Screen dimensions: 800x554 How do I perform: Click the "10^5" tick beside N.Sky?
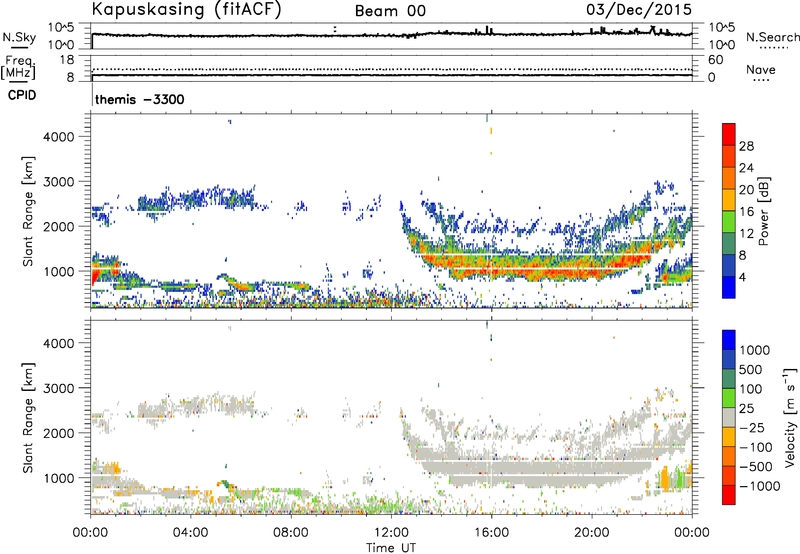pyautogui.click(x=61, y=27)
